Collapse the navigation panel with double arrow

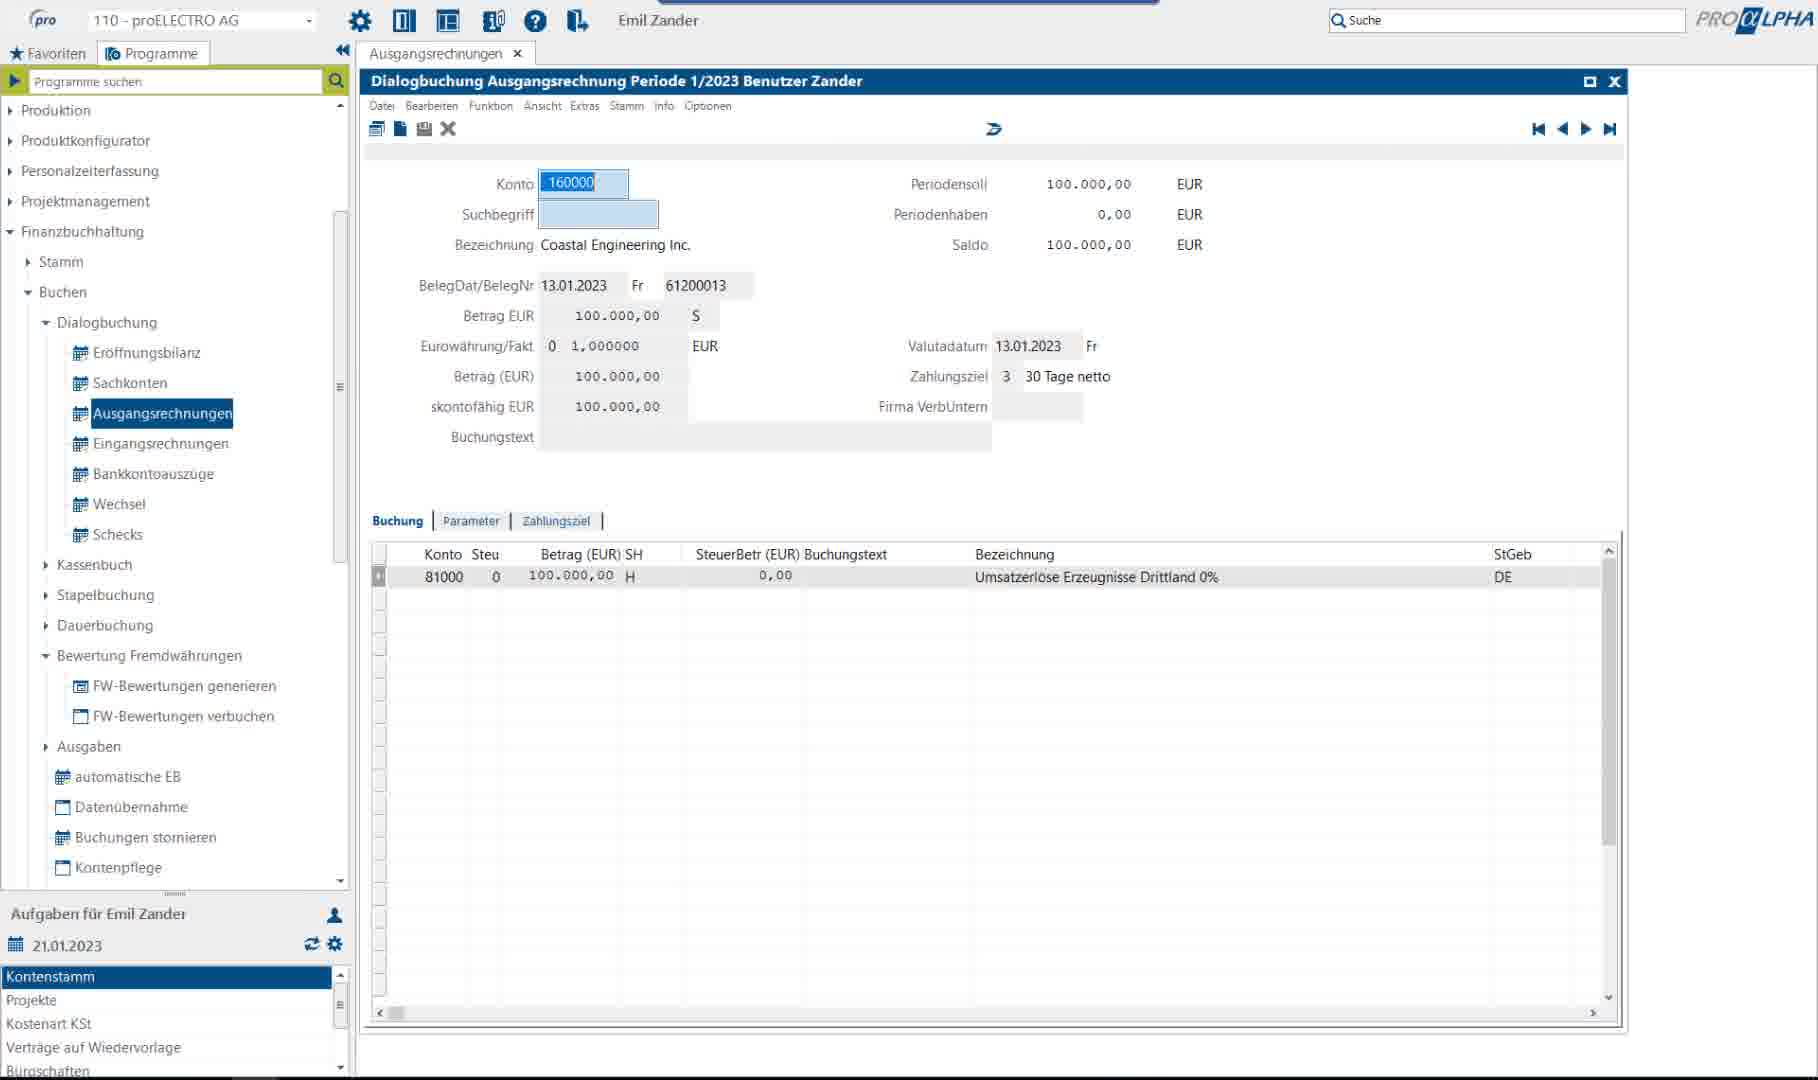click(x=342, y=50)
